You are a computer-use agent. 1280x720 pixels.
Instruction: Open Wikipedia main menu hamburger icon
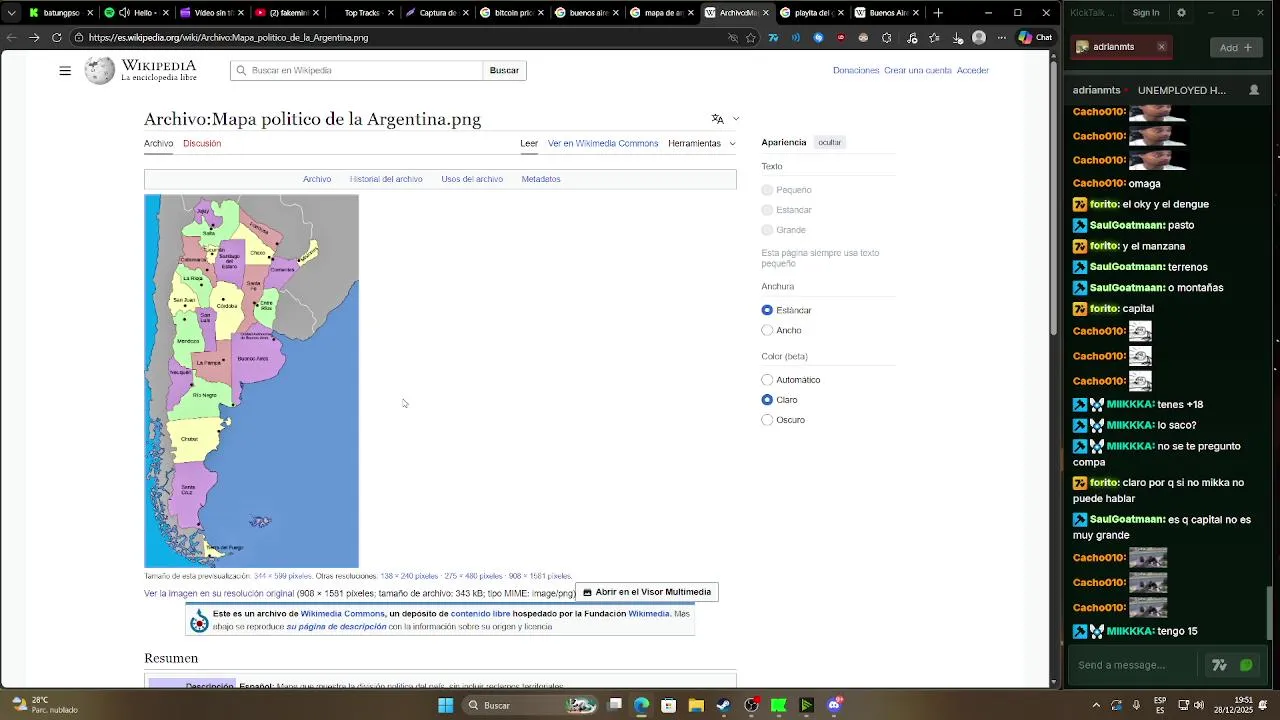pos(65,71)
